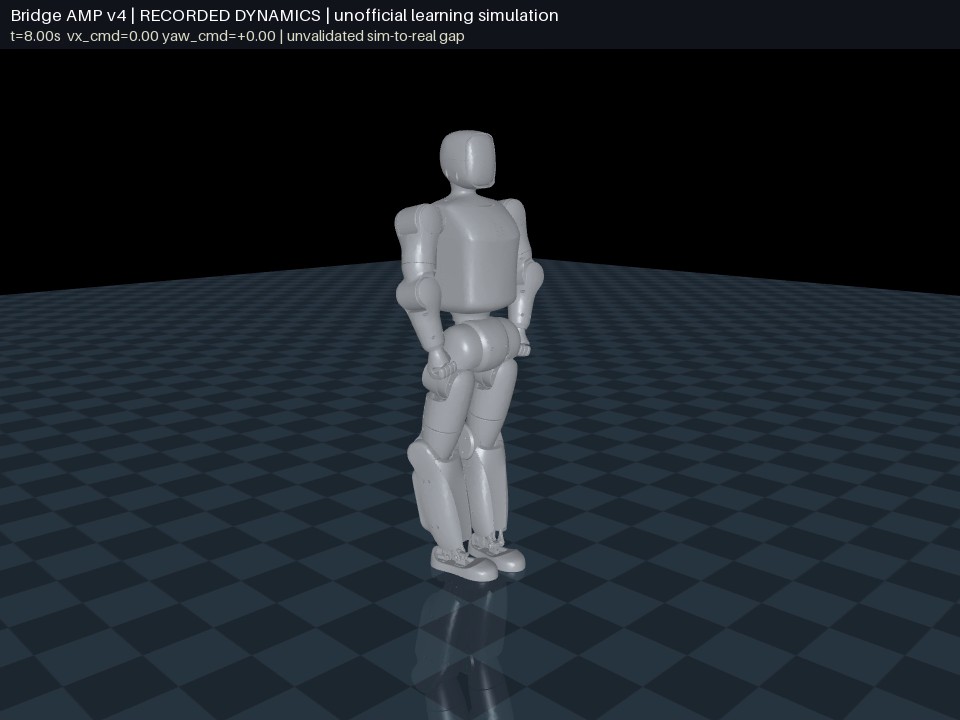This screenshot has height=720, width=960.
Task: Click the "yaw_cmd=+0.00" value
Action: [x=219, y=36]
